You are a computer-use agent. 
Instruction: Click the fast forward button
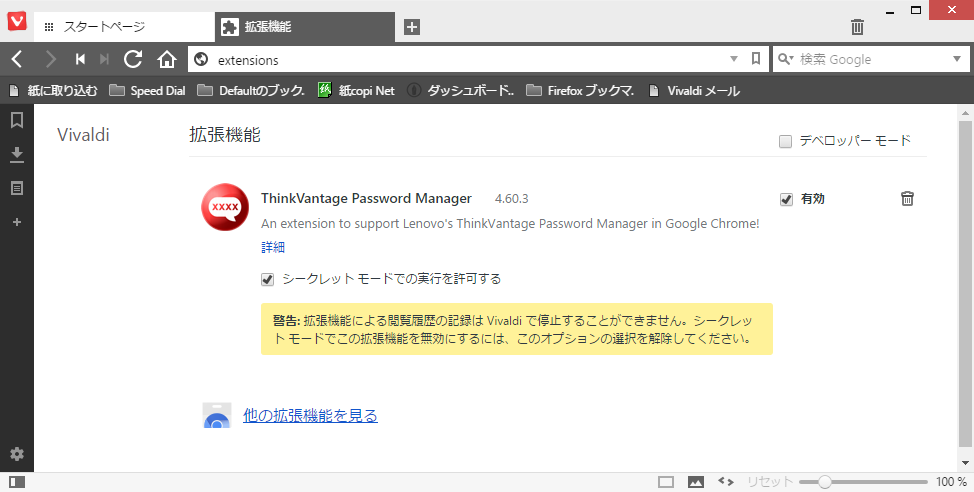click(104, 59)
